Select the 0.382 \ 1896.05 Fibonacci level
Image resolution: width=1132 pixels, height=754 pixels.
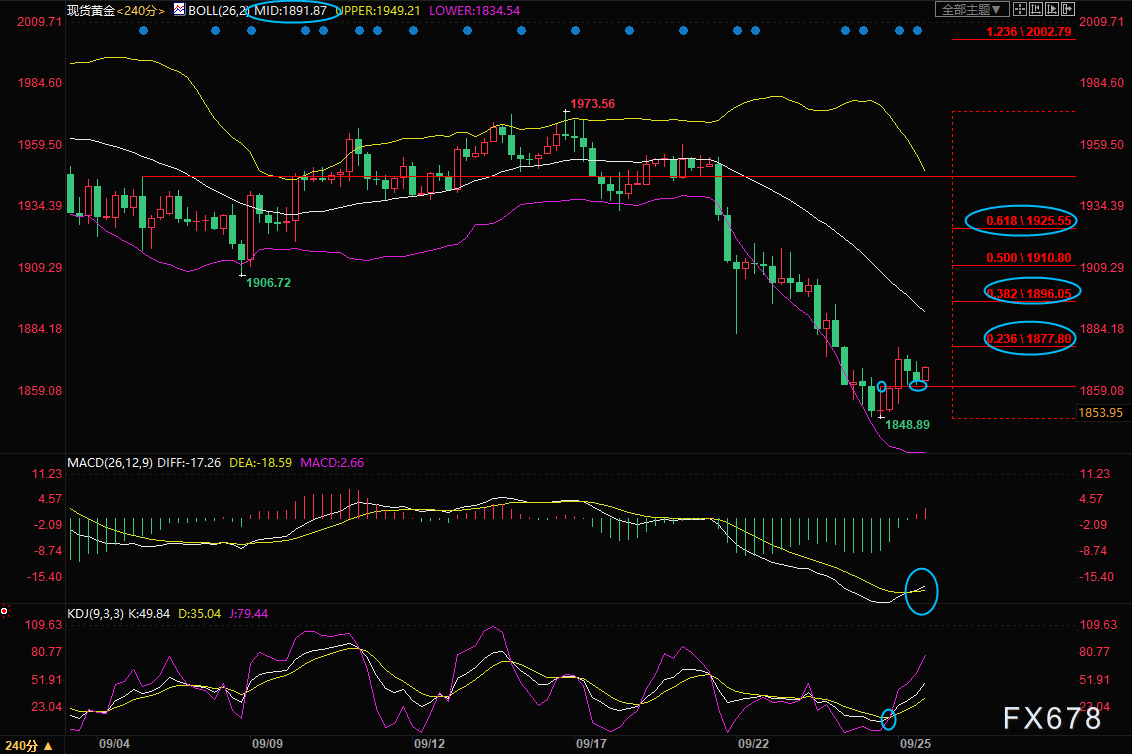click(x=1029, y=293)
